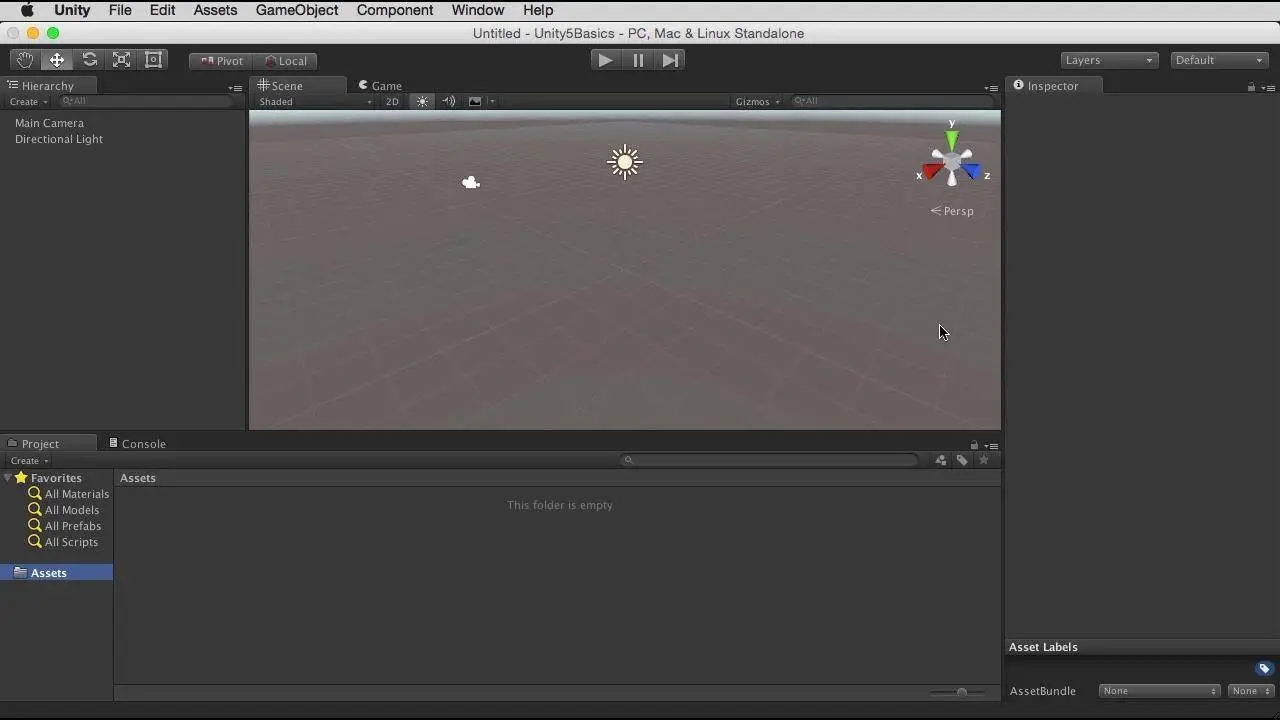The height and width of the screenshot is (720, 1280).
Task: Select Directional Light in the Hierarchy
Action: (59, 139)
